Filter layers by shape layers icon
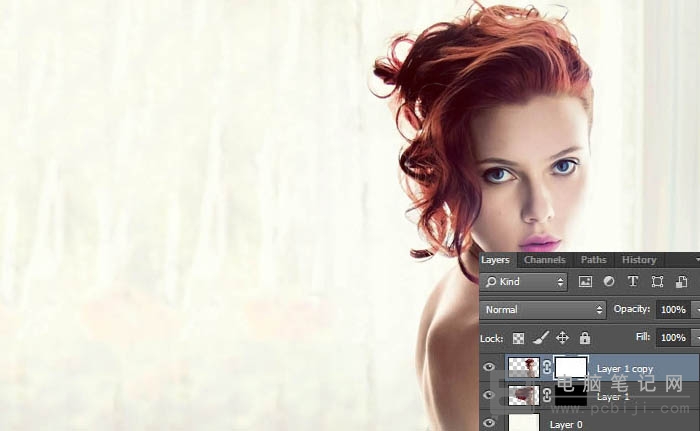Viewport: 700px width, 431px height. pos(657,281)
